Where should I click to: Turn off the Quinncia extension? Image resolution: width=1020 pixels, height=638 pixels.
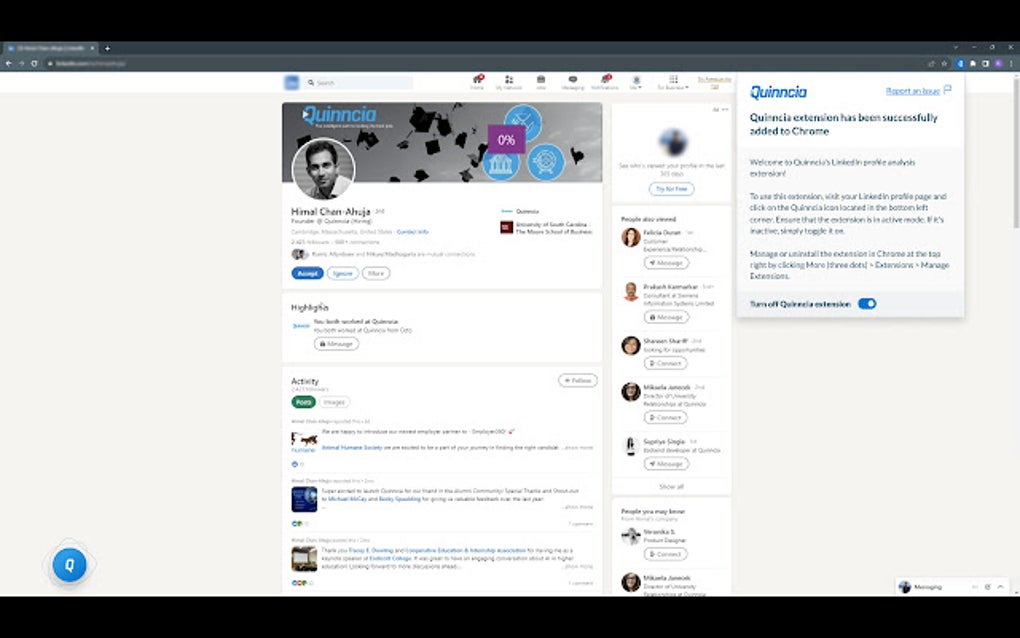pyautogui.click(x=867, y=303)
